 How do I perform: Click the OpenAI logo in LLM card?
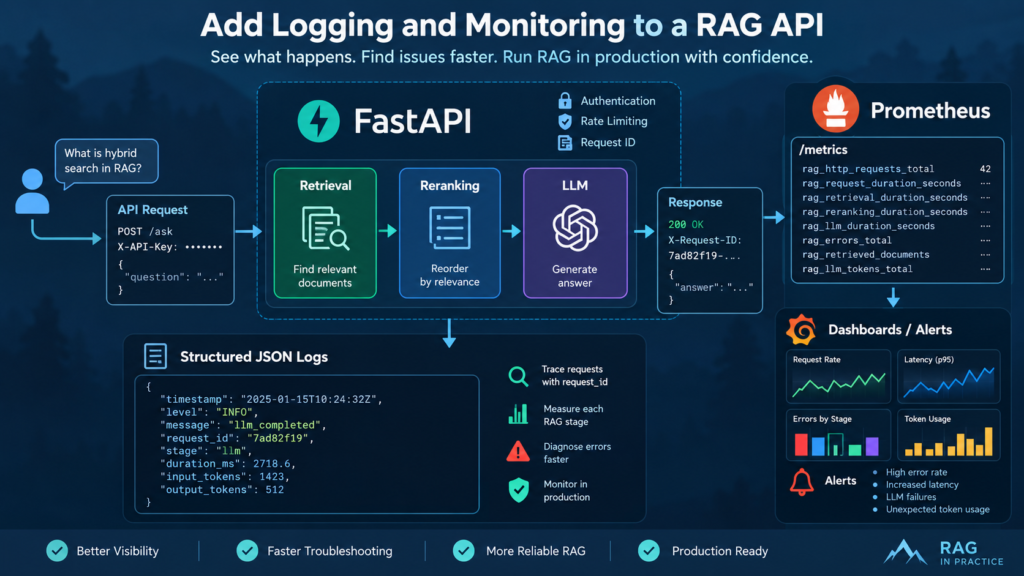(x=575, y=228)
